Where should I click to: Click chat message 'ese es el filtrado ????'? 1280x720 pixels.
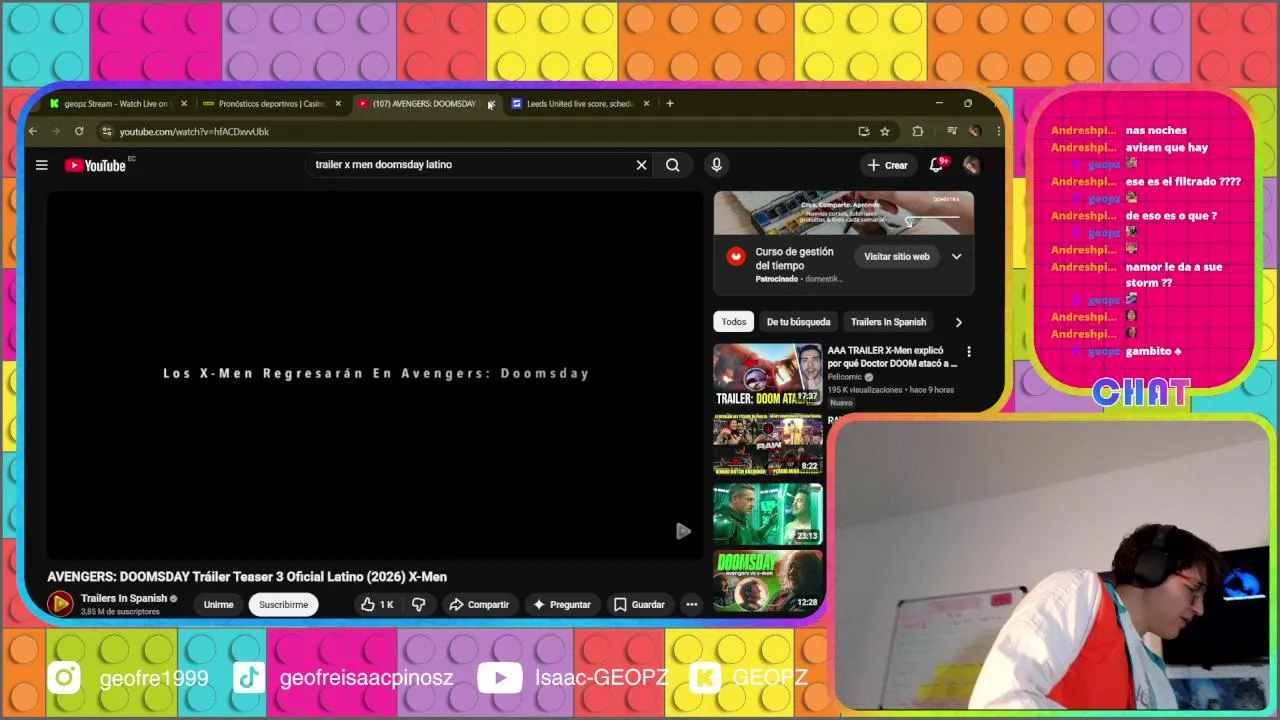[1183, 182]
